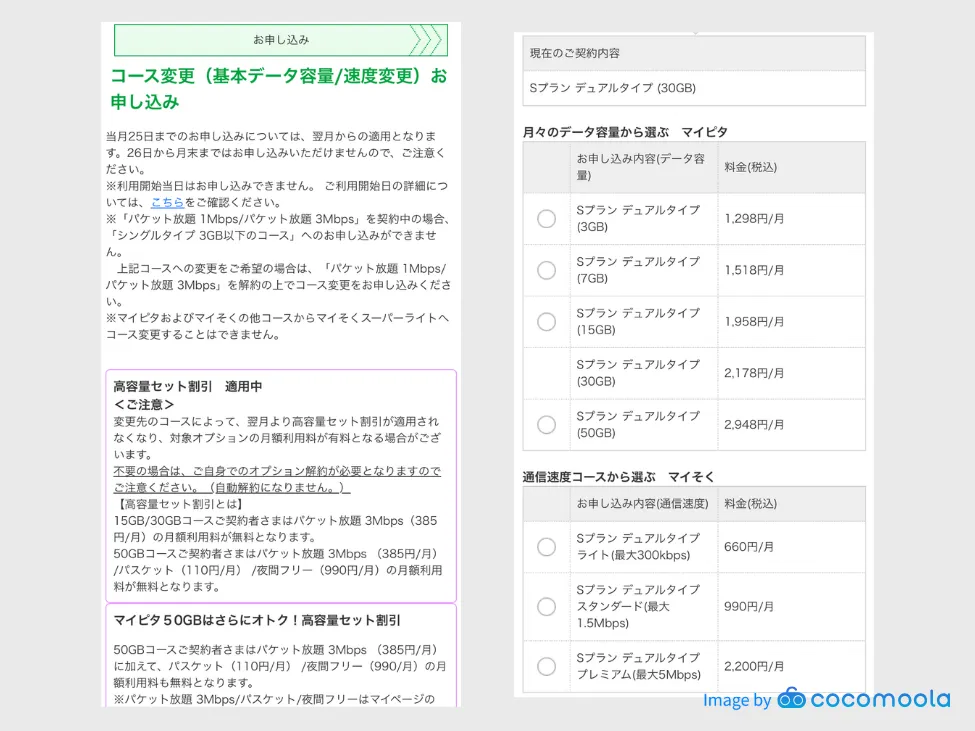Click the 高容量セット割引 適用中 heading

(187, 387)
